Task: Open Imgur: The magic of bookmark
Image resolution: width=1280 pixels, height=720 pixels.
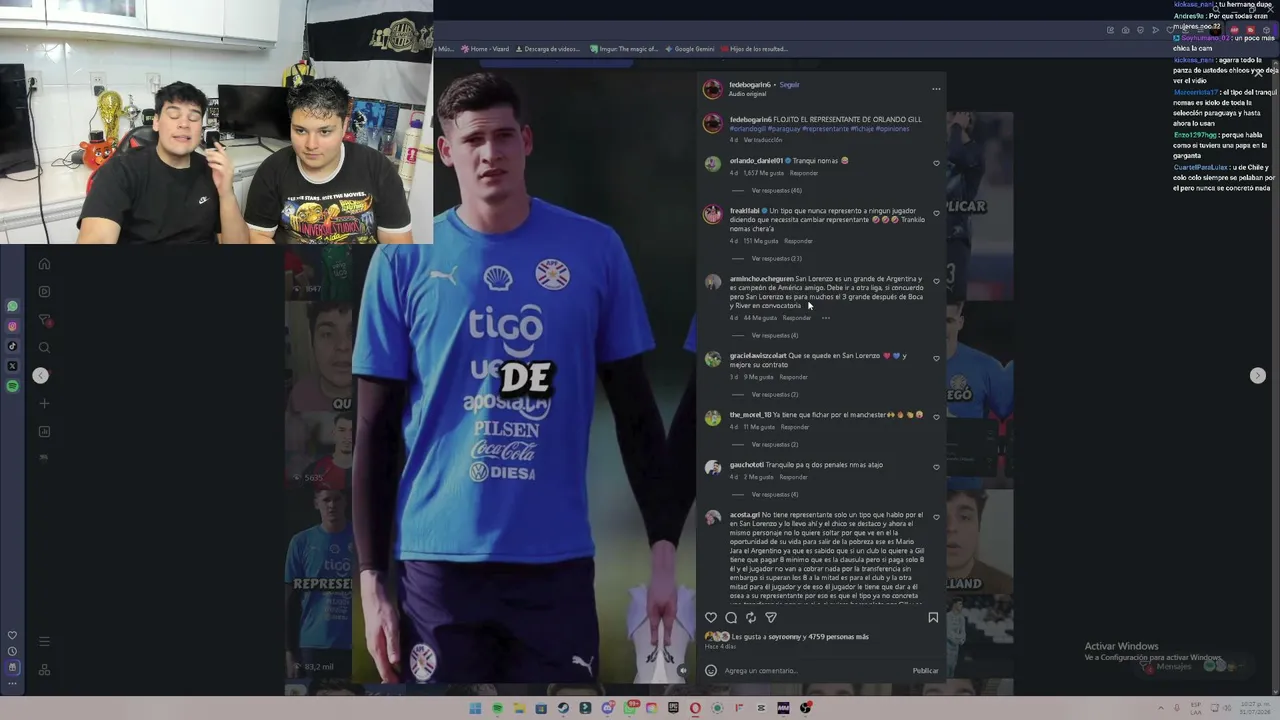Action: tap(624, 49)
